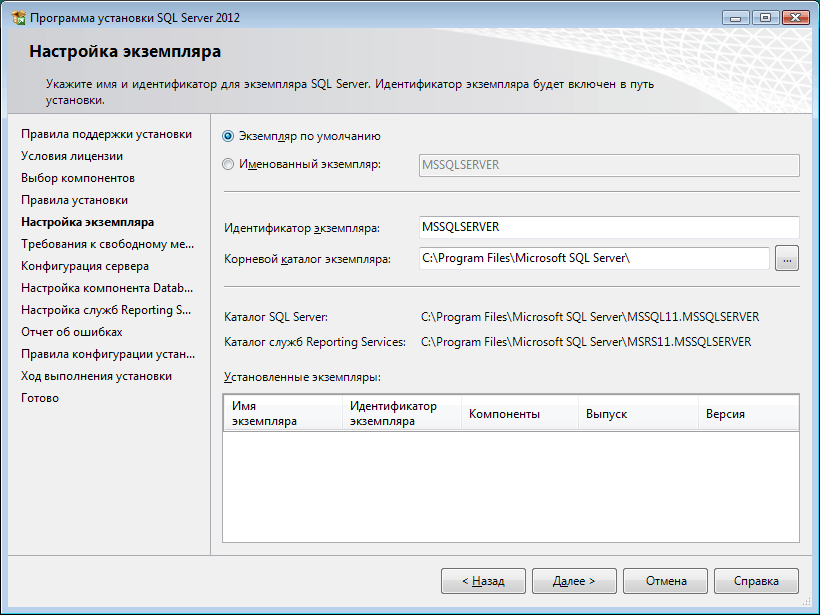Click the browse '...' button for root directory
The width and height of the screenshot is (820, 615).
point(787,258)
